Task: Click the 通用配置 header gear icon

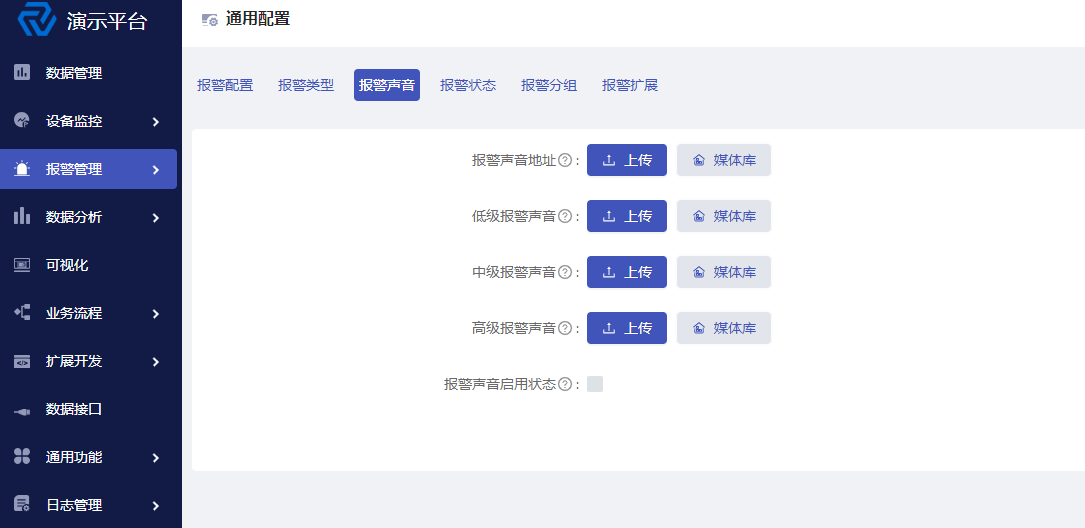Action: (x=210, y=20)
